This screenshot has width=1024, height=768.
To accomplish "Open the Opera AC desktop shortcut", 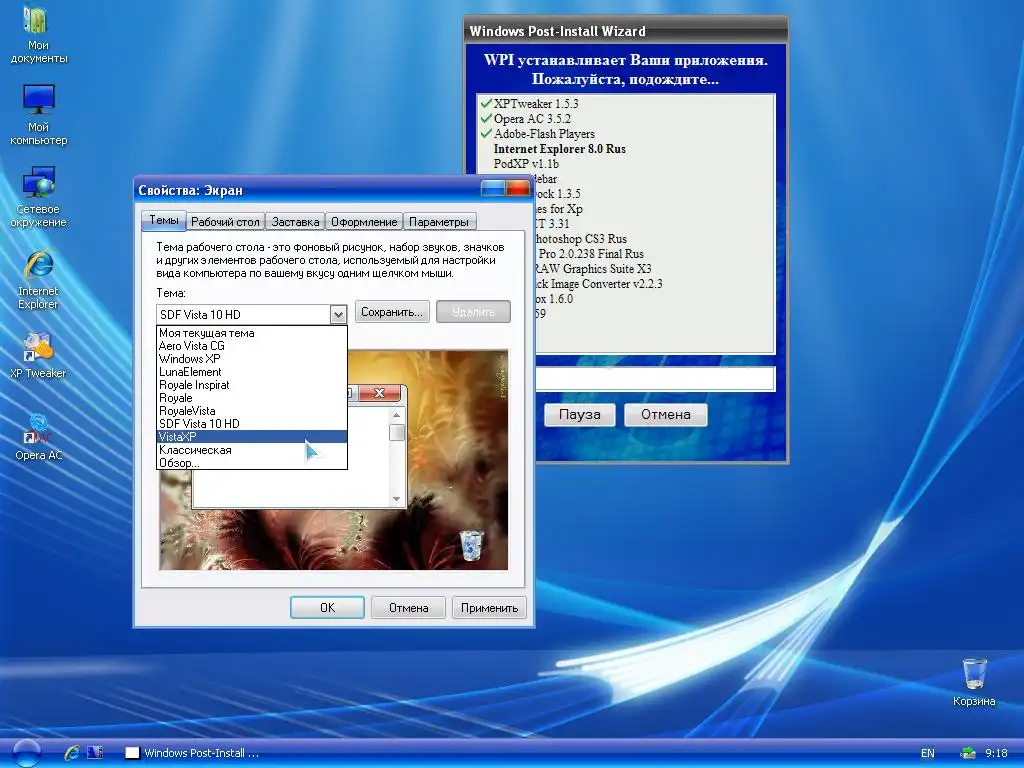I will point(38,436).
